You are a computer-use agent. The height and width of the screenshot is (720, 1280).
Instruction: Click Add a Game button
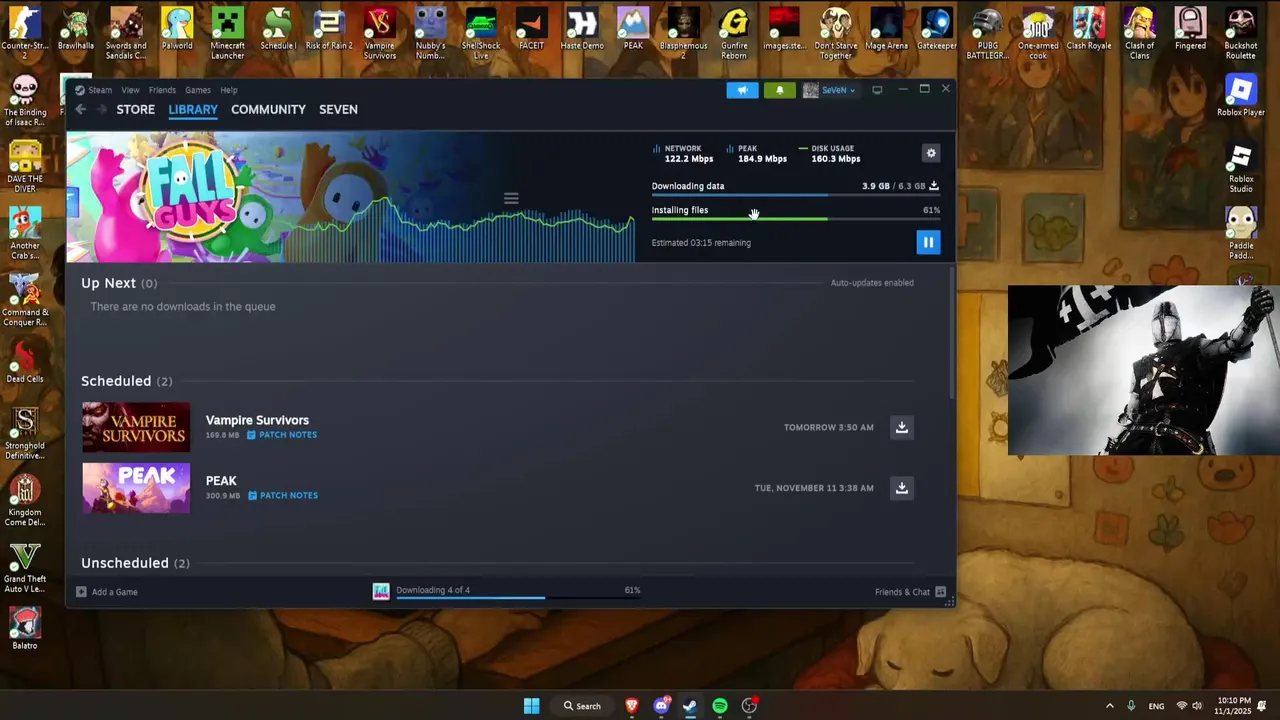[x=108, y=592]
